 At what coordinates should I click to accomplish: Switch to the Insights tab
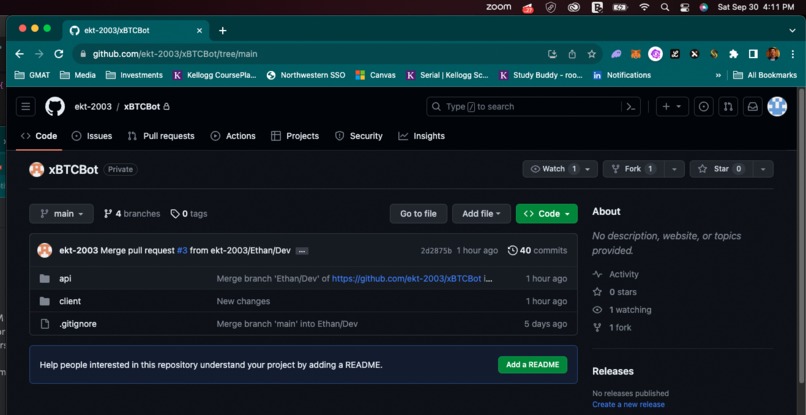pos(422,136)
